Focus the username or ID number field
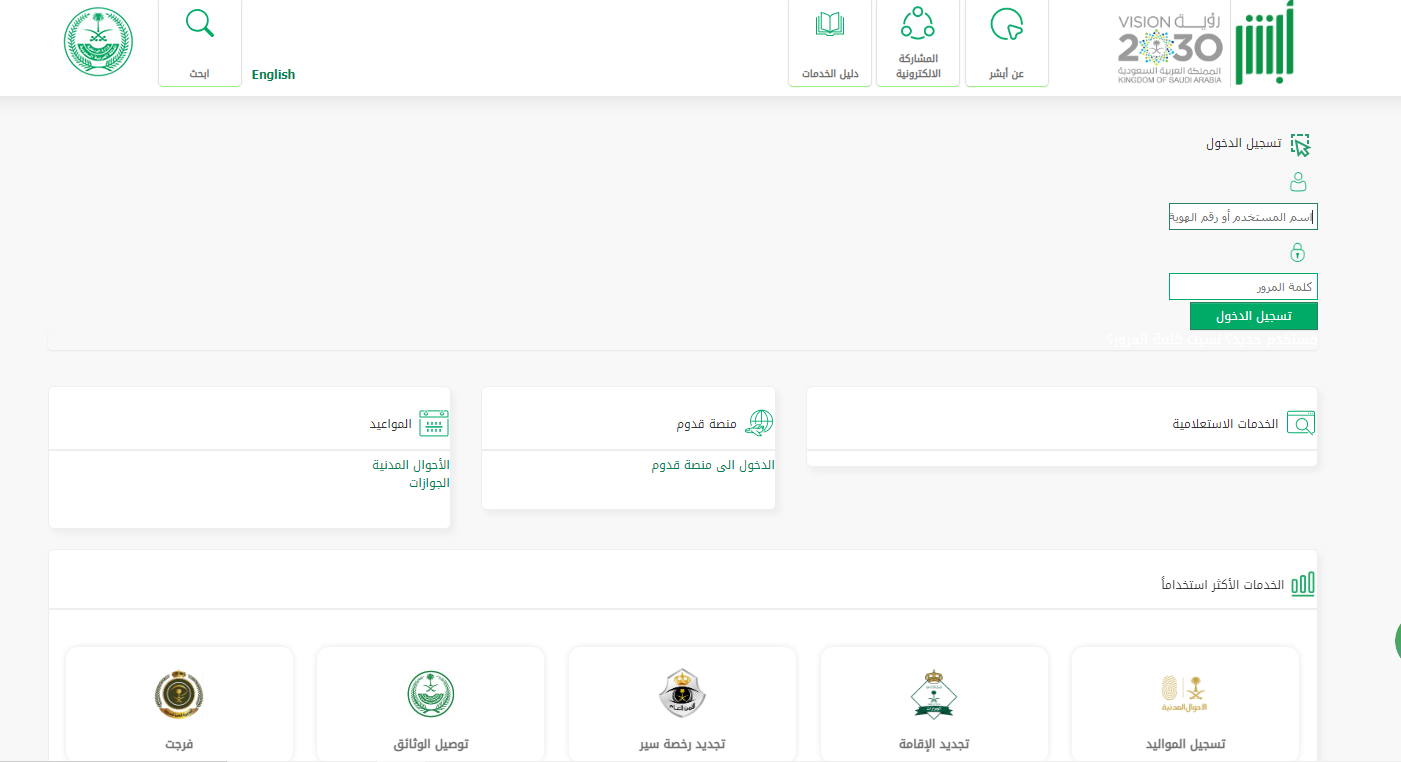Image resolution: width=1401 pixels, height=762 pixels. click(x=1243, y=217)
